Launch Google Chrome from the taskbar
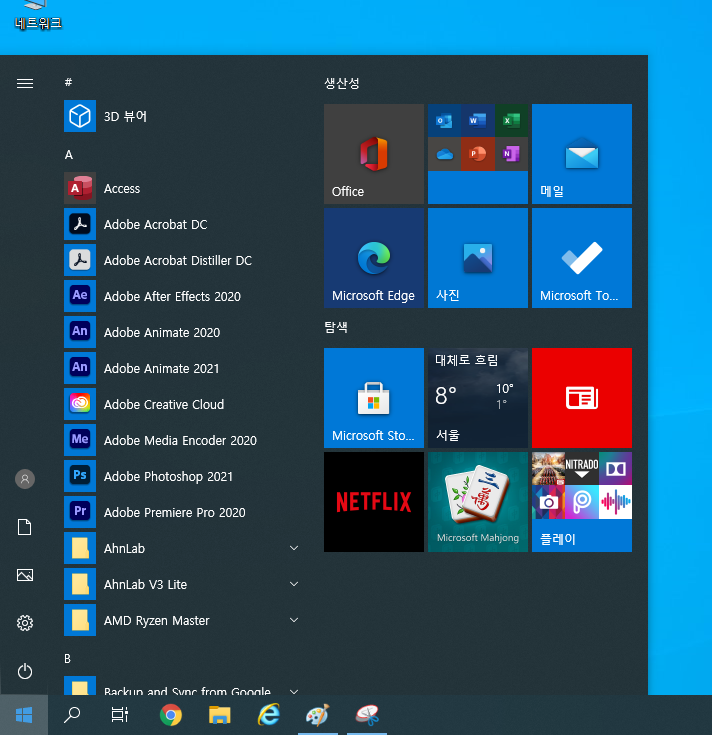 171,715
